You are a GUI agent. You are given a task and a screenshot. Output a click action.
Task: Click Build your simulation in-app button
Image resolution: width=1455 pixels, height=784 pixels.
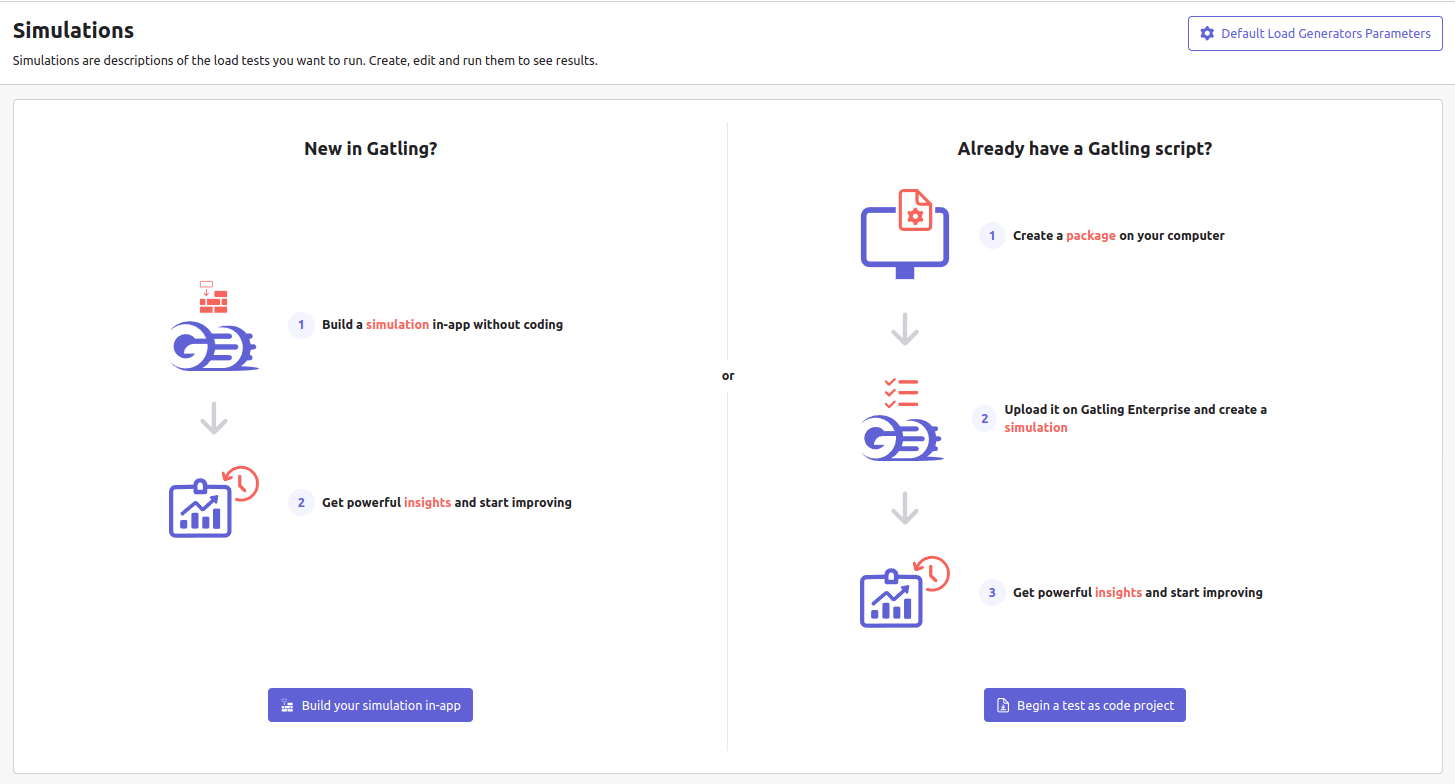click(370, 705)
